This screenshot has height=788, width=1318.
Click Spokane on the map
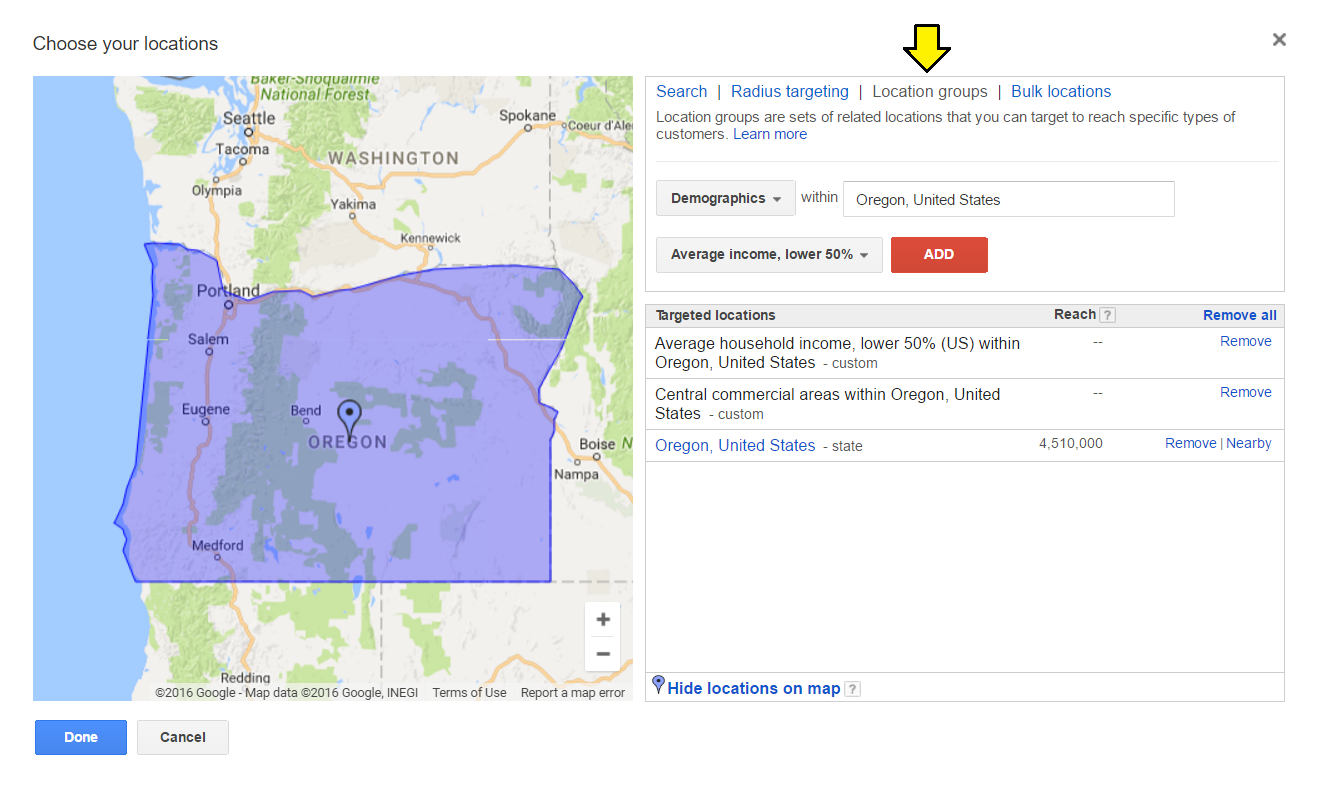[527, 115]
